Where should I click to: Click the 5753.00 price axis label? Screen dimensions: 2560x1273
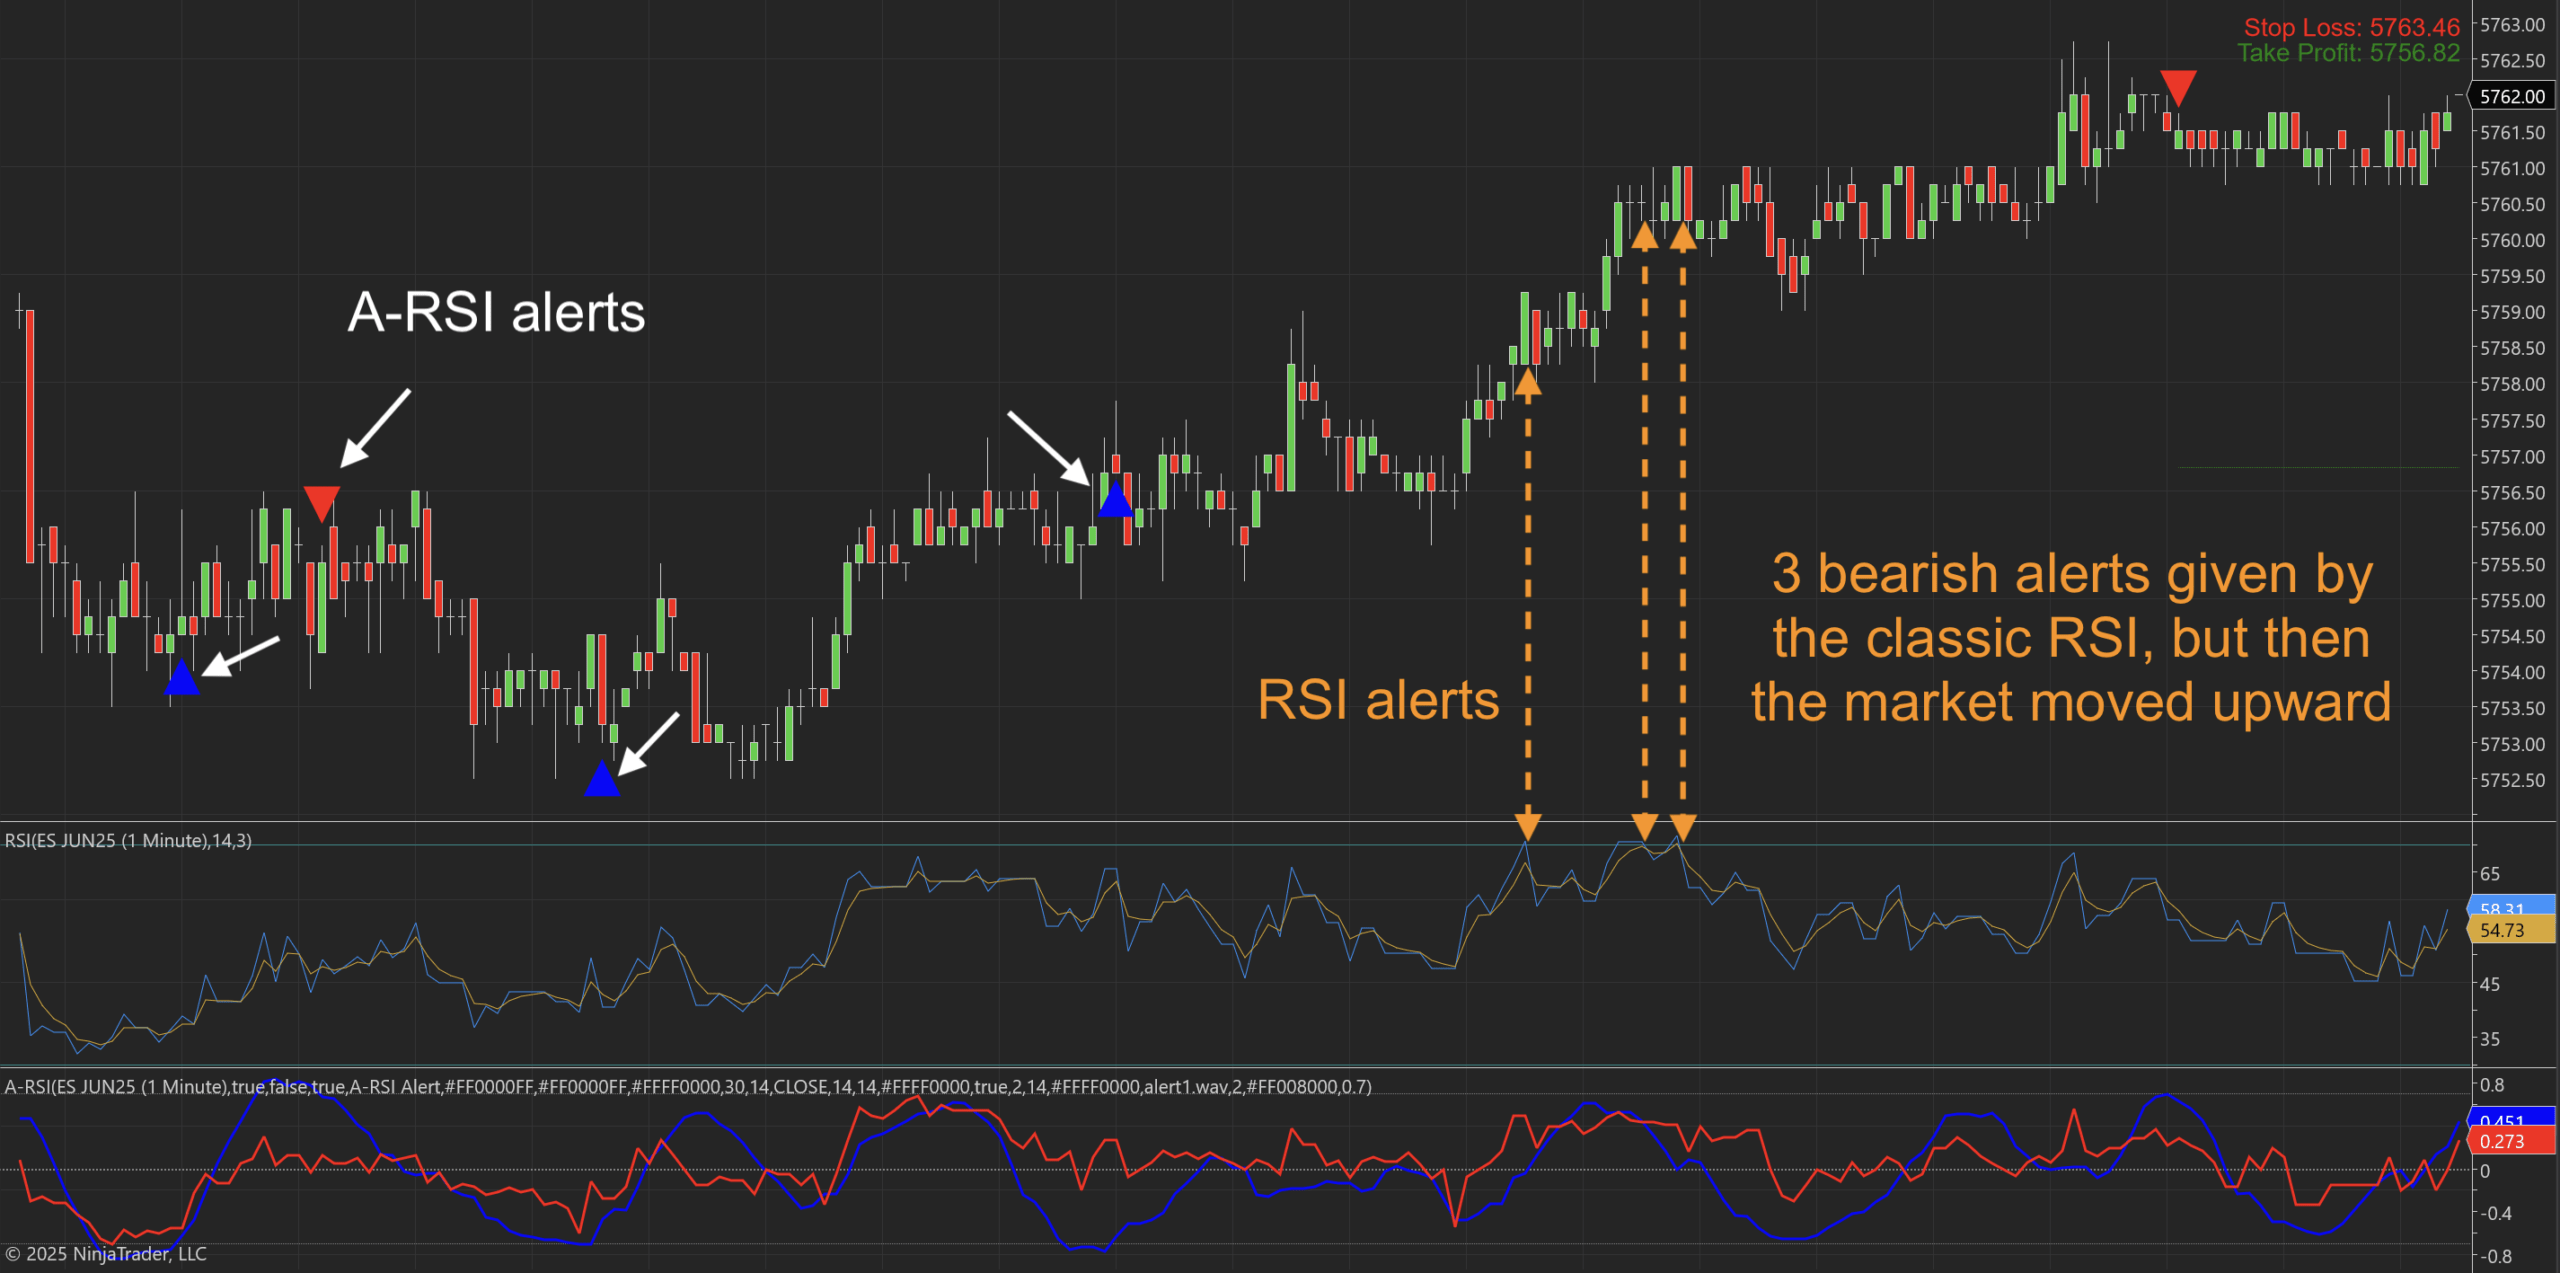click(2513, 744)
